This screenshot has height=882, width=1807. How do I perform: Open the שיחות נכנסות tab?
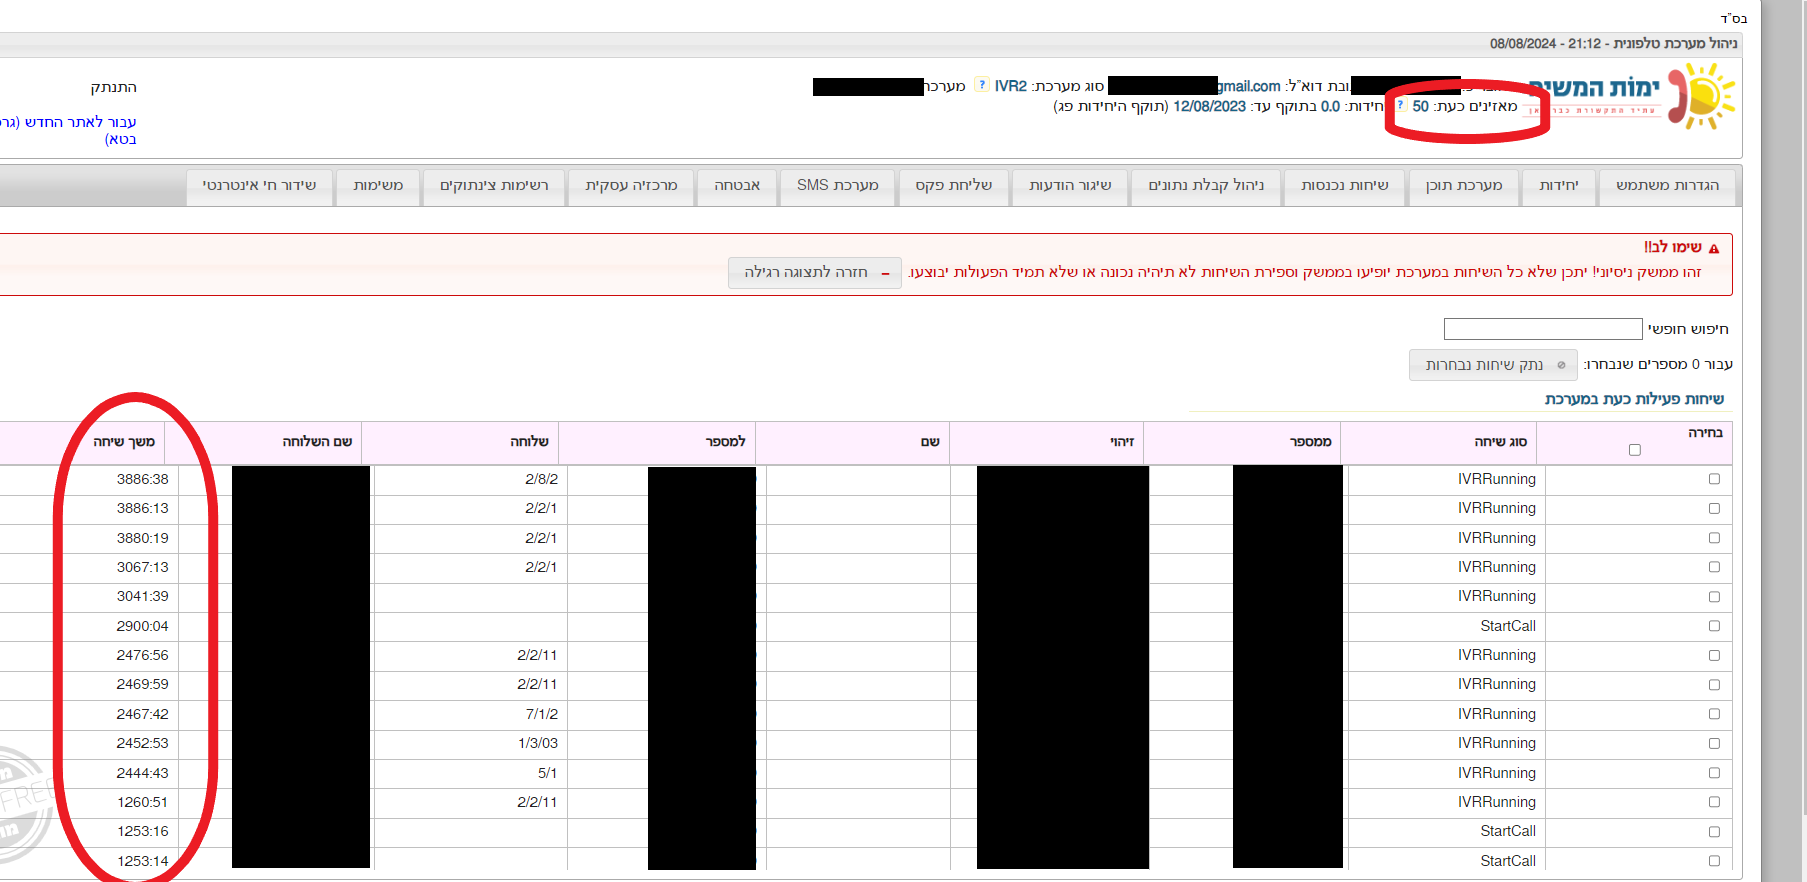point(1344,186)
